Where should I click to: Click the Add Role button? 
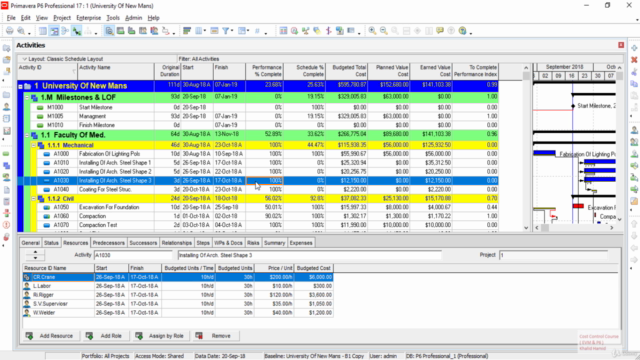point(105,336)
